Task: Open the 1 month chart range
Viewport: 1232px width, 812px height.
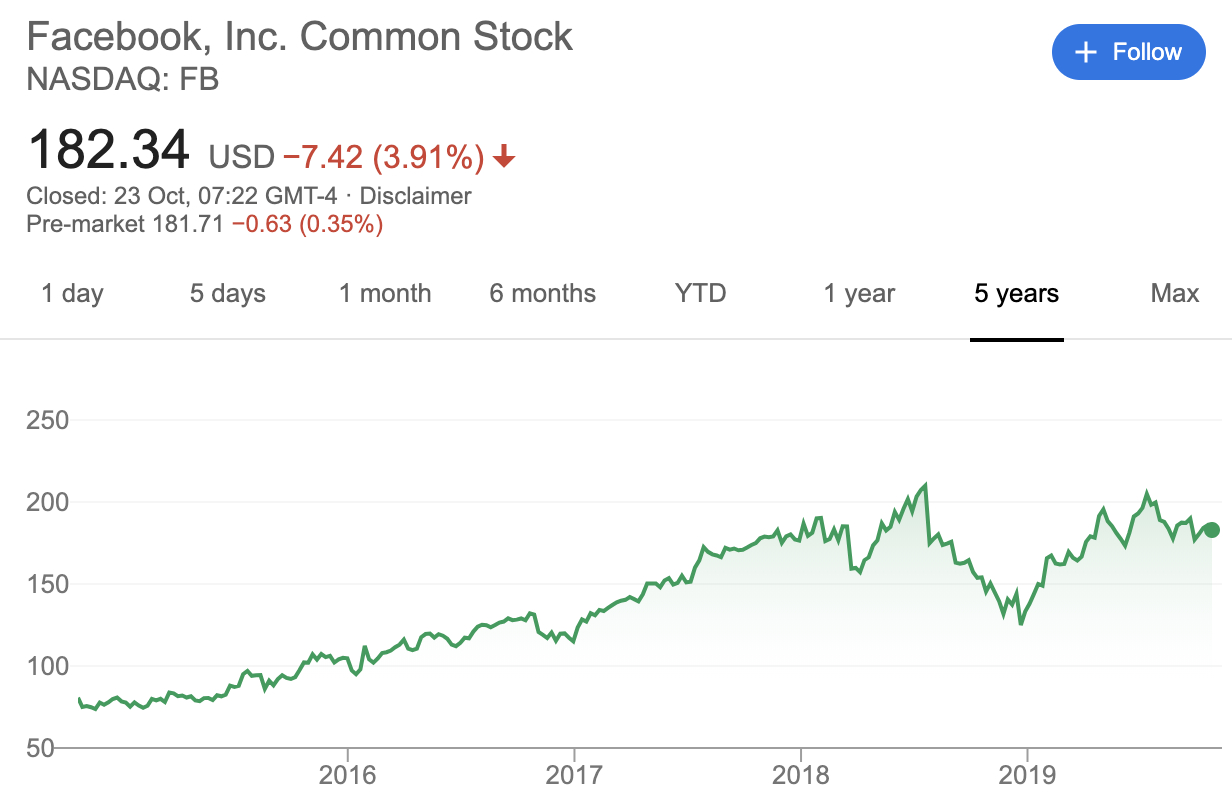Action: (x=385, y=293)
